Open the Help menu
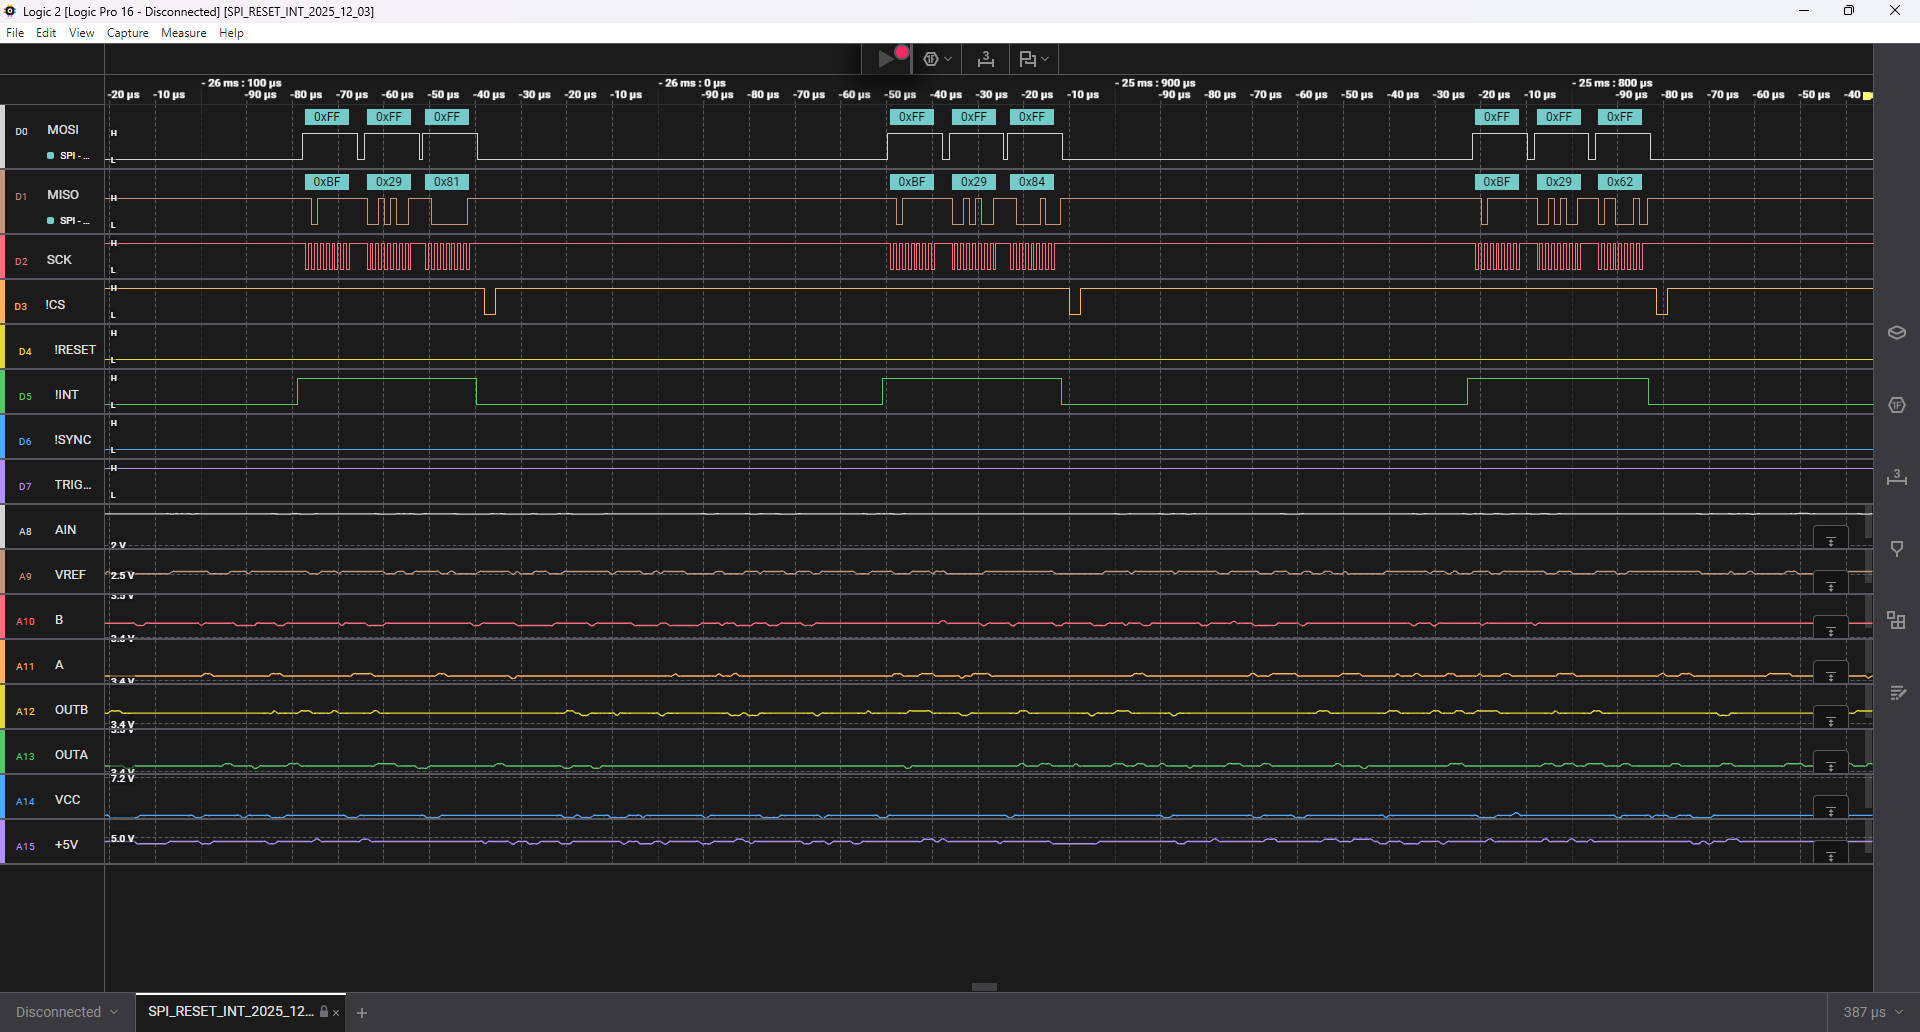The image size is (1920, 1032). tap(231, 33)
